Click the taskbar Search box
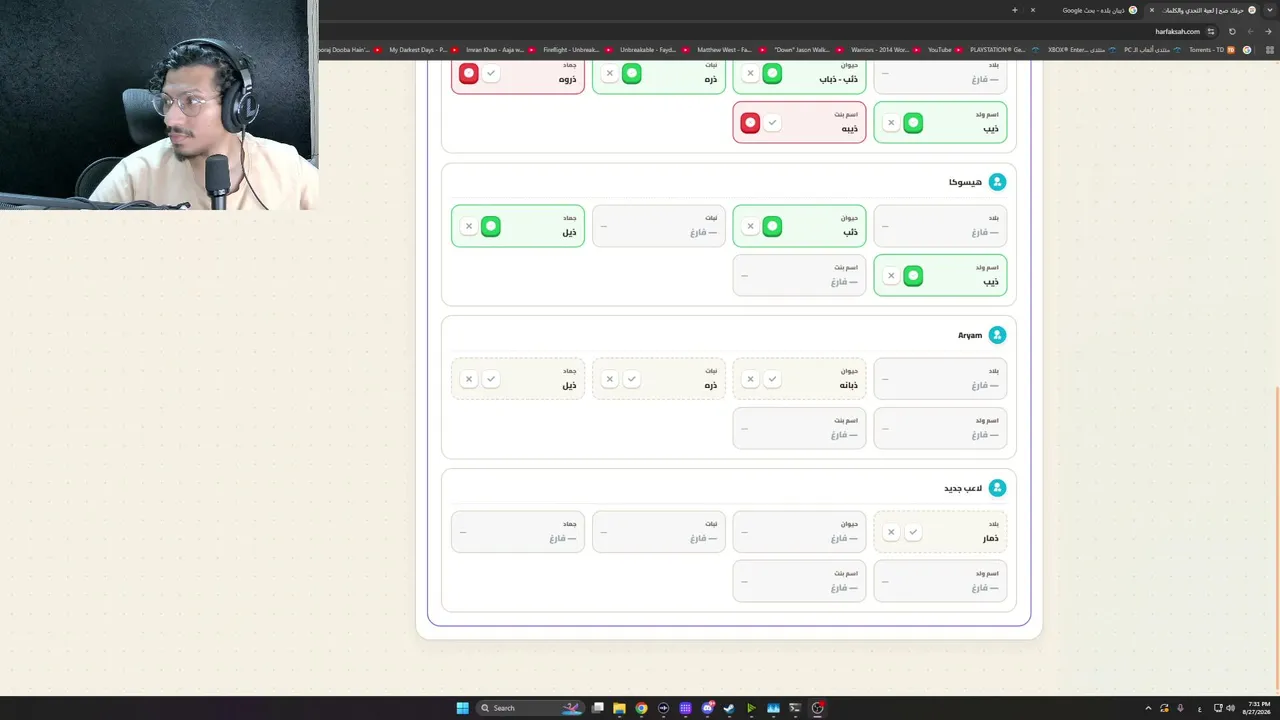 (530, 708)
